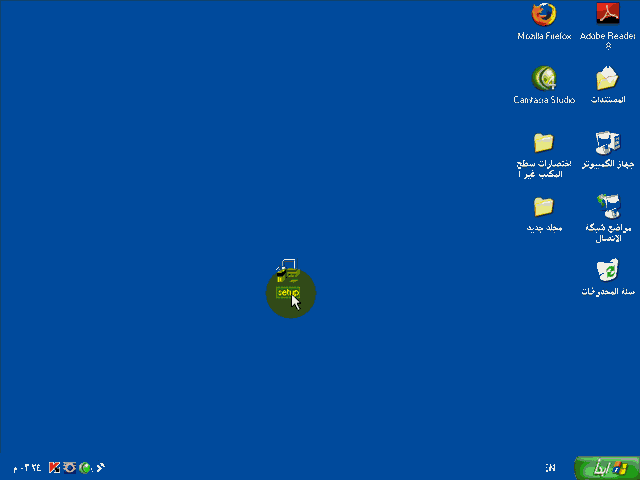
Task: Open the Mozilla Firefox desktop shortcut
Action: (544, 15)
